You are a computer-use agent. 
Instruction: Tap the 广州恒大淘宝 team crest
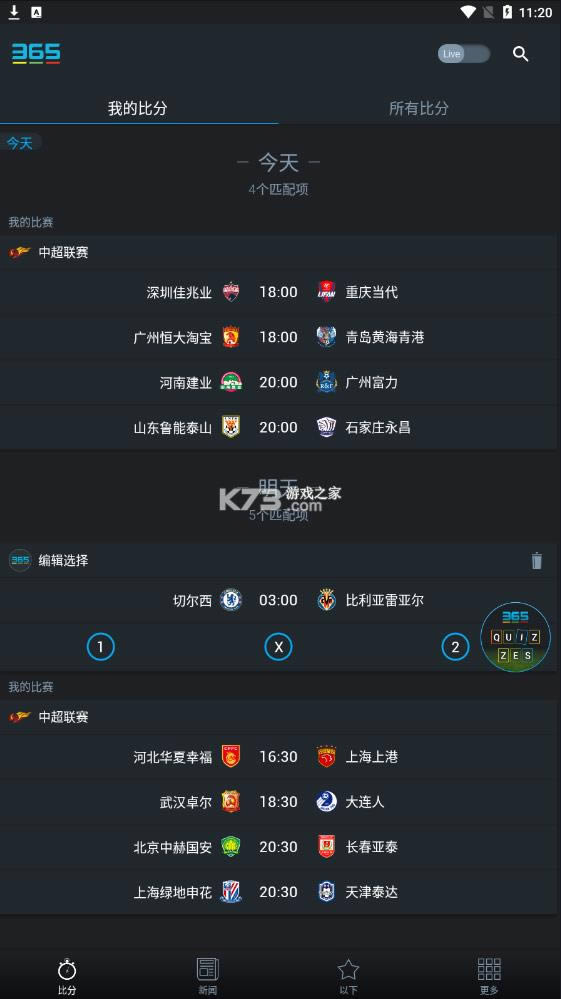[231, 337]
